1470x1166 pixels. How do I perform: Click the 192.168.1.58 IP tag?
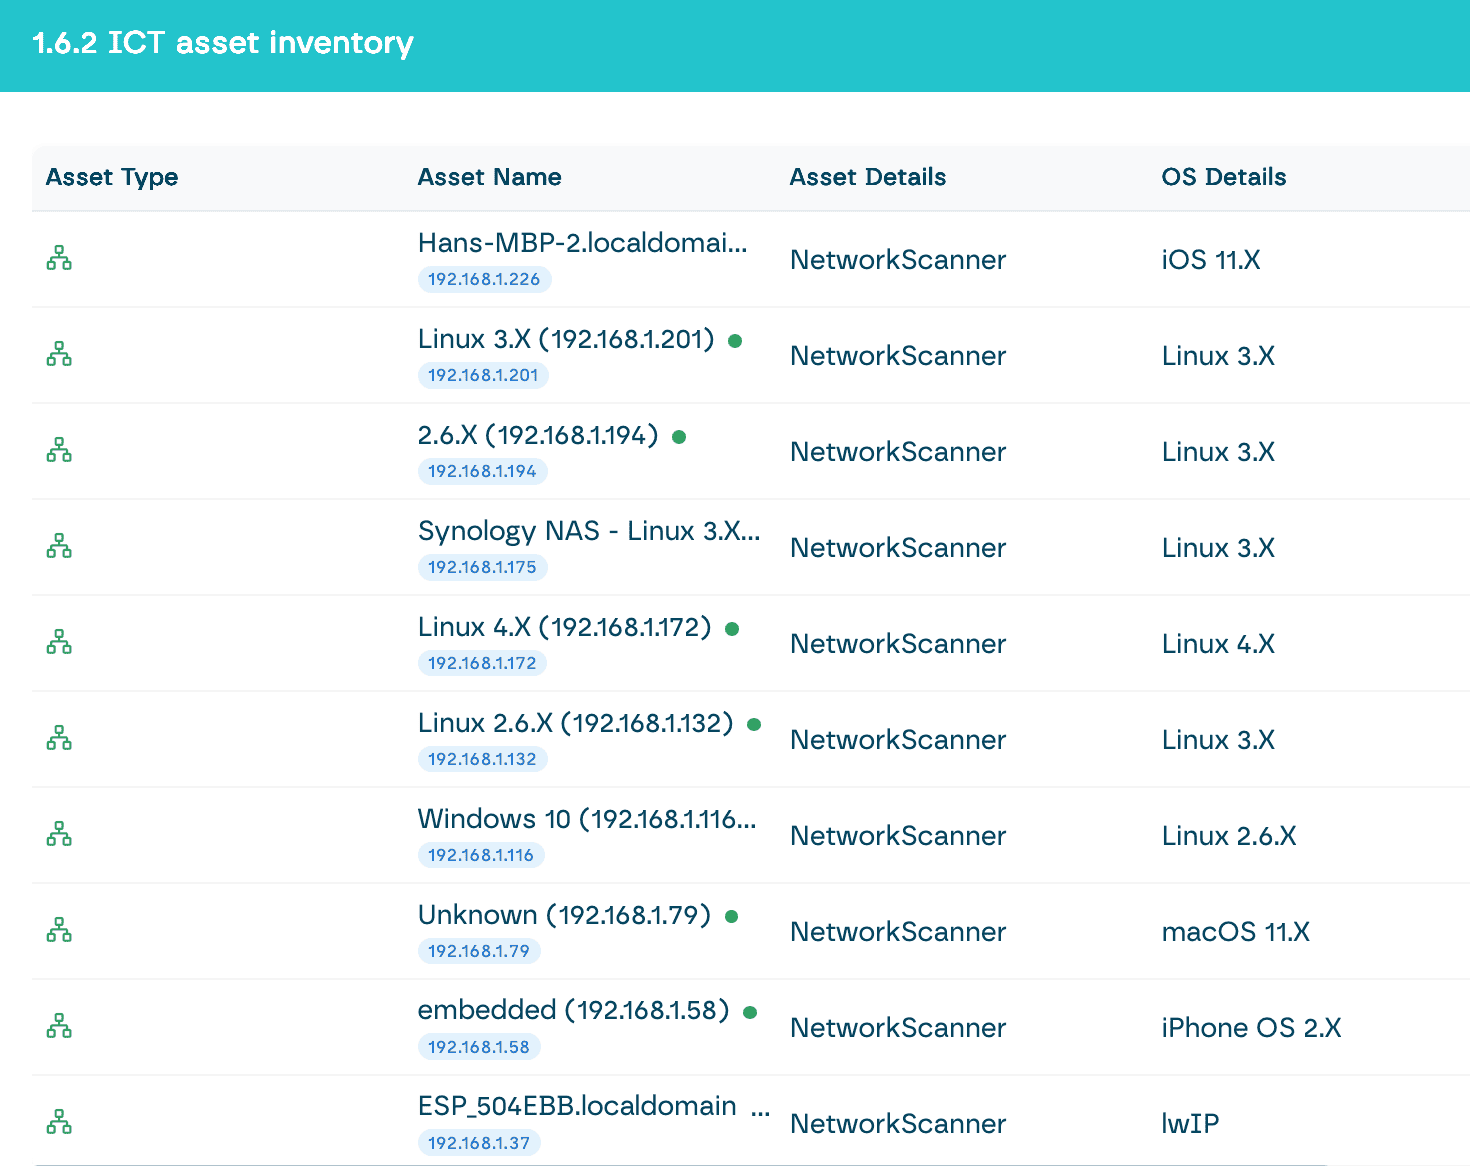[479, 1048]
